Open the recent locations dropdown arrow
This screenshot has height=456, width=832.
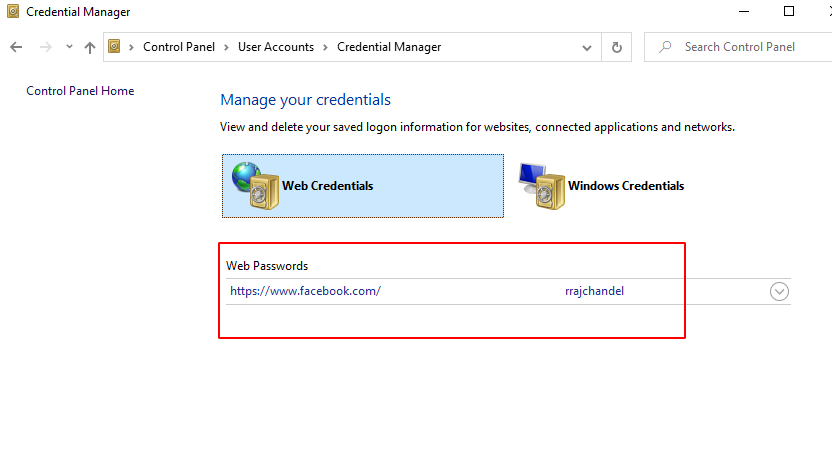pyautogui.click(x=69, y=47)
